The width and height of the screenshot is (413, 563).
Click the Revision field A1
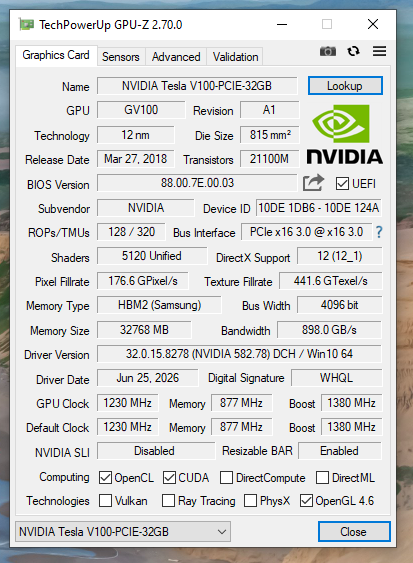(x=269, y=110)
